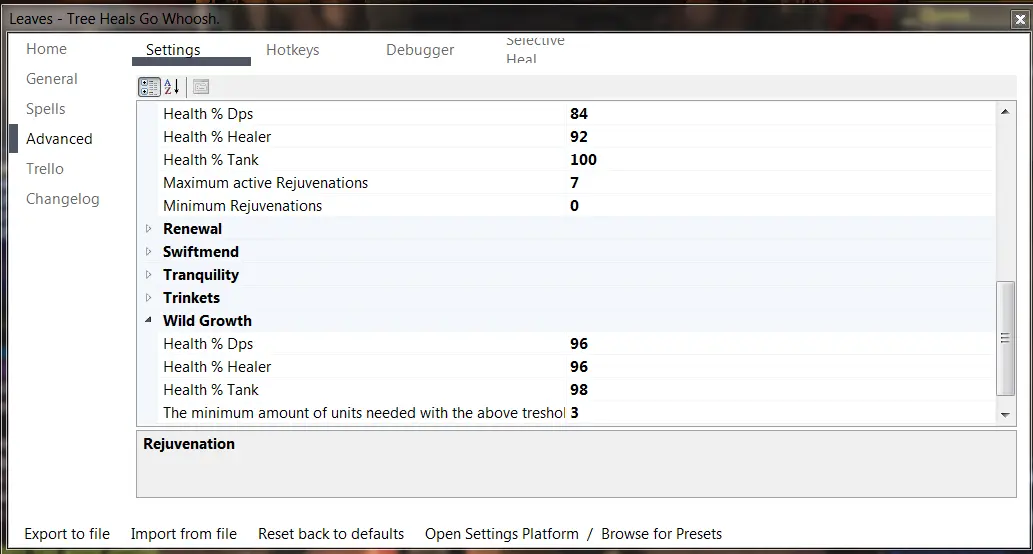Collapse the Wild Growth section
The height and width of the screenshot is (554, 1033).
tap(149, 321)
